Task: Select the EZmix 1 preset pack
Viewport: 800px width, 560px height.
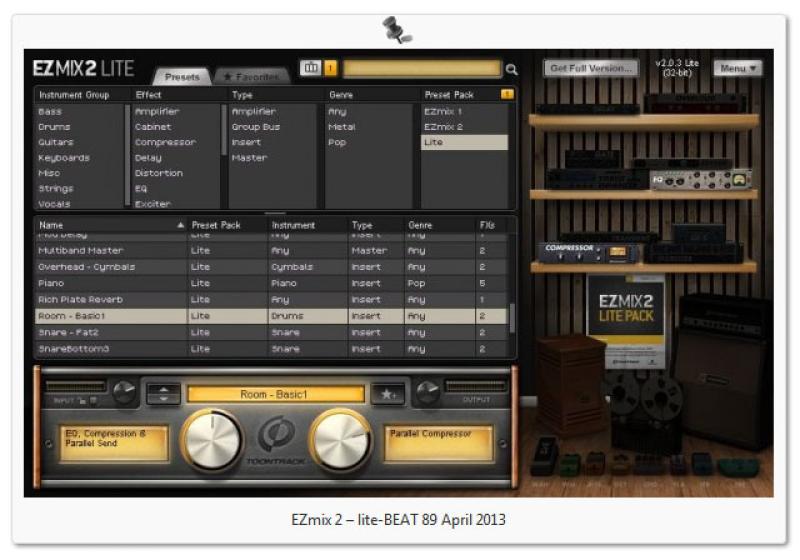Action: [443, 111]
